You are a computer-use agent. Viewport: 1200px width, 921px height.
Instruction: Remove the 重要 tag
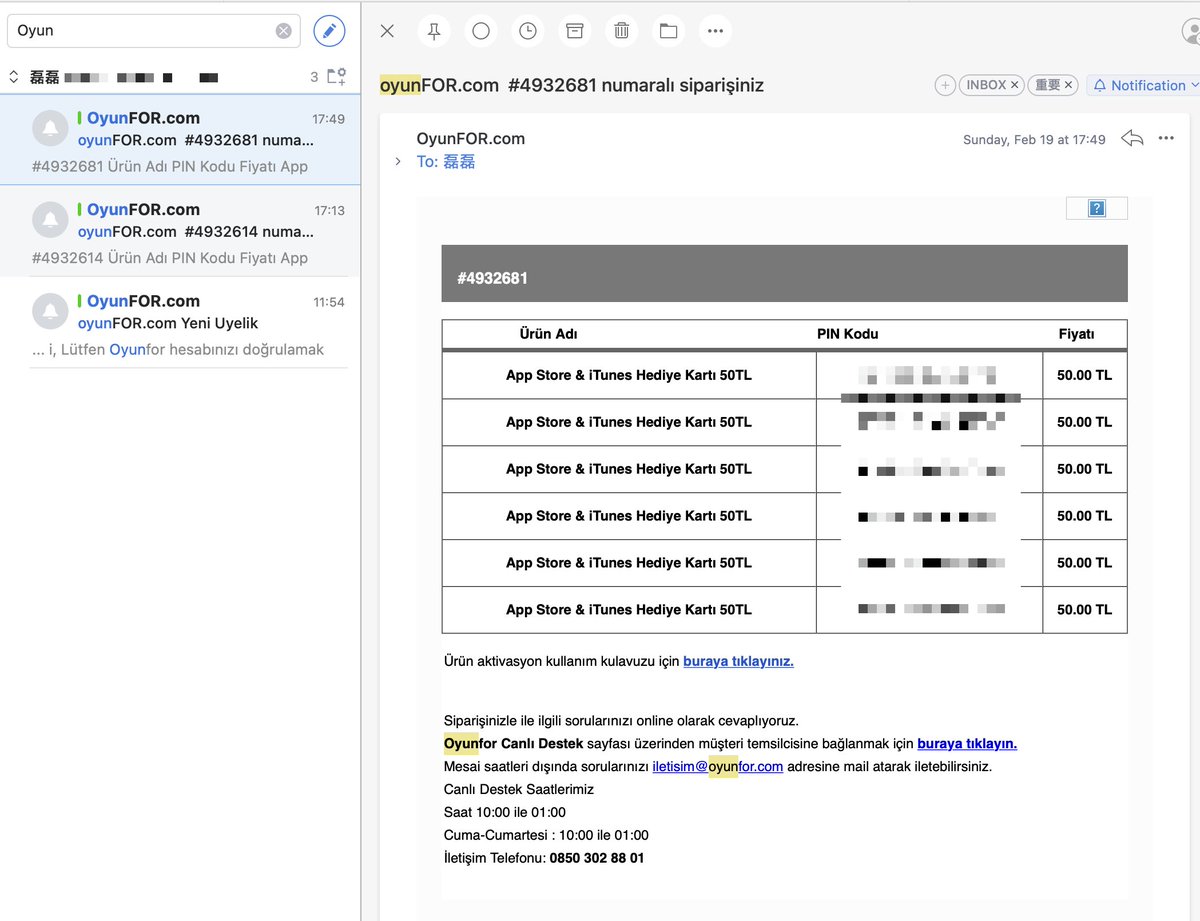[1068, 85]
